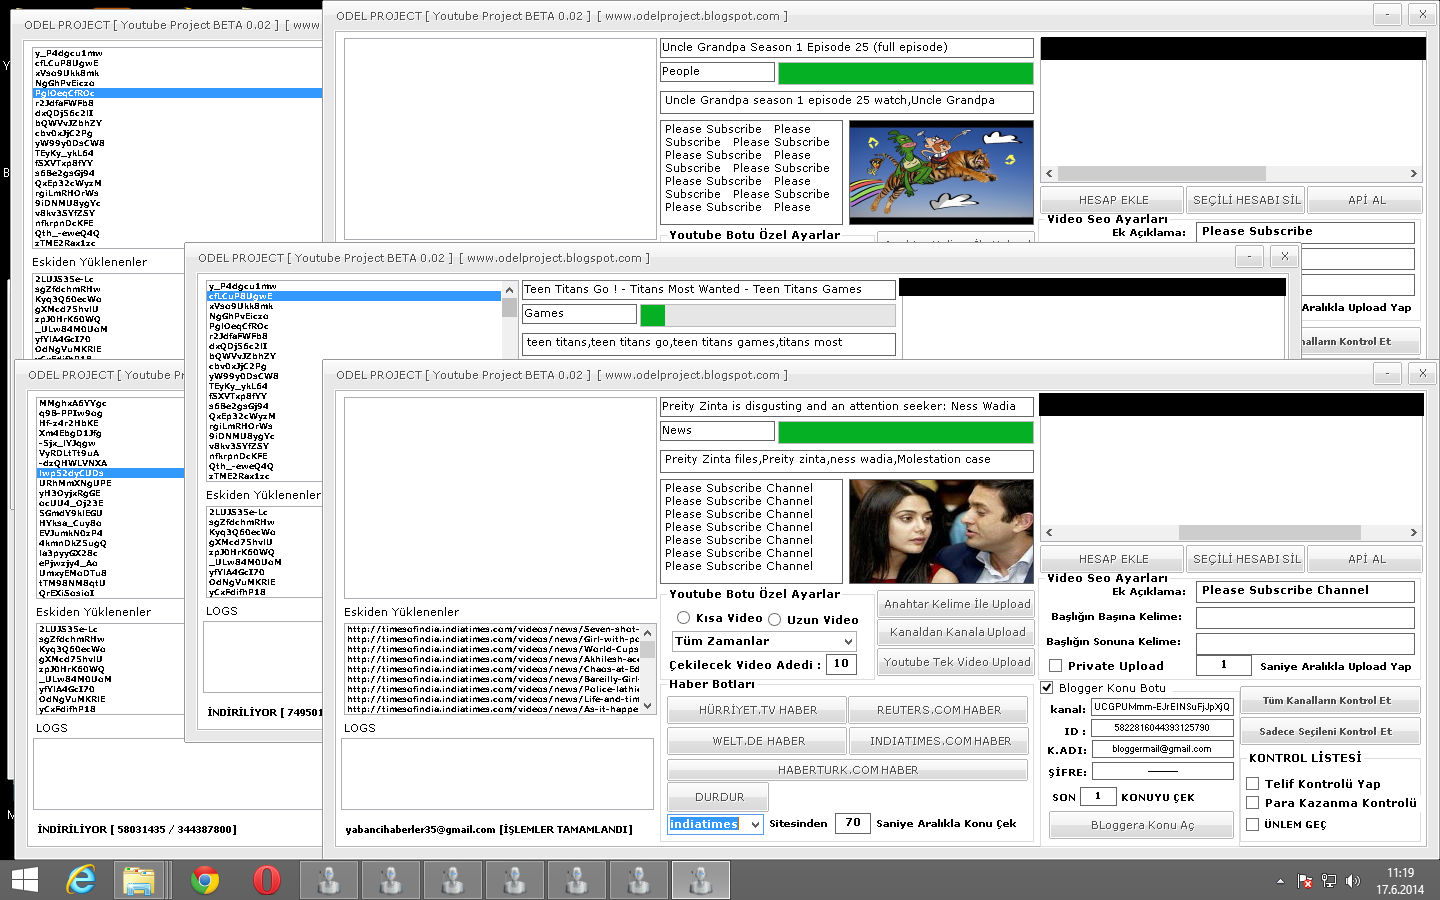Show hidden system tray icons
1440x900 pixels.
(x=1280, y=881)
